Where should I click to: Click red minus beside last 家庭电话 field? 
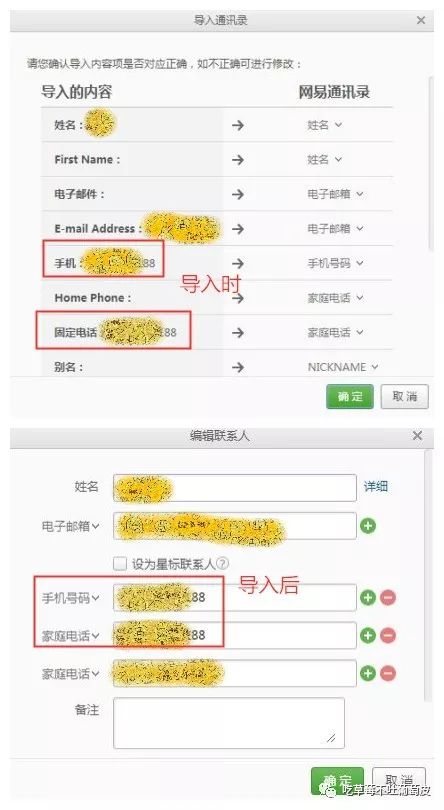coord(388,673)
